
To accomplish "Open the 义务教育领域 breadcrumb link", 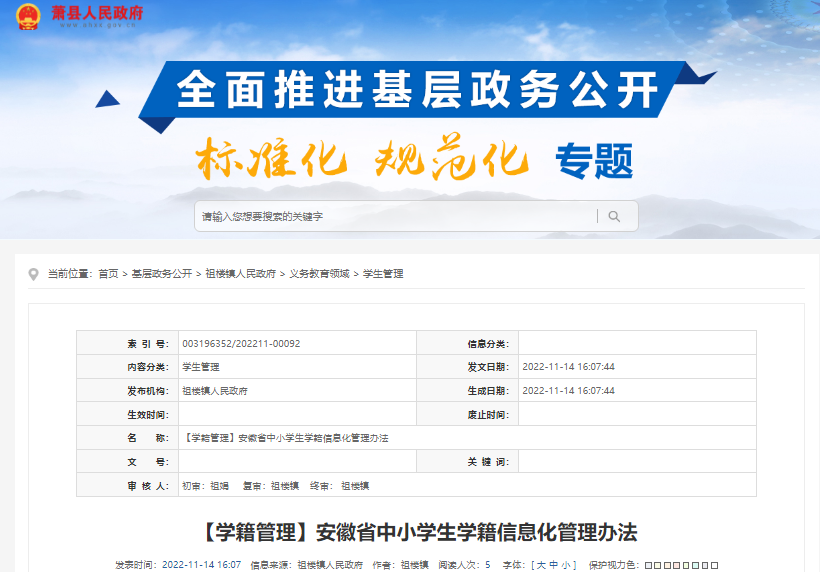I will pyautogui.click(x=320, y=274).
